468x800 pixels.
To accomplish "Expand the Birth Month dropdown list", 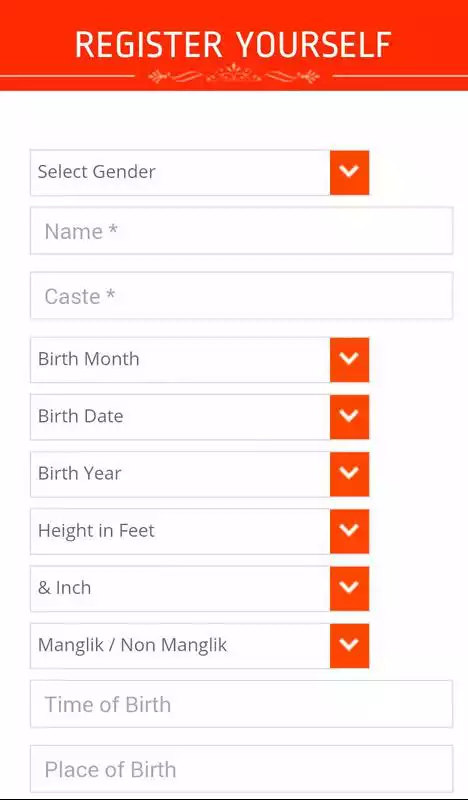I will coord(200,360).
